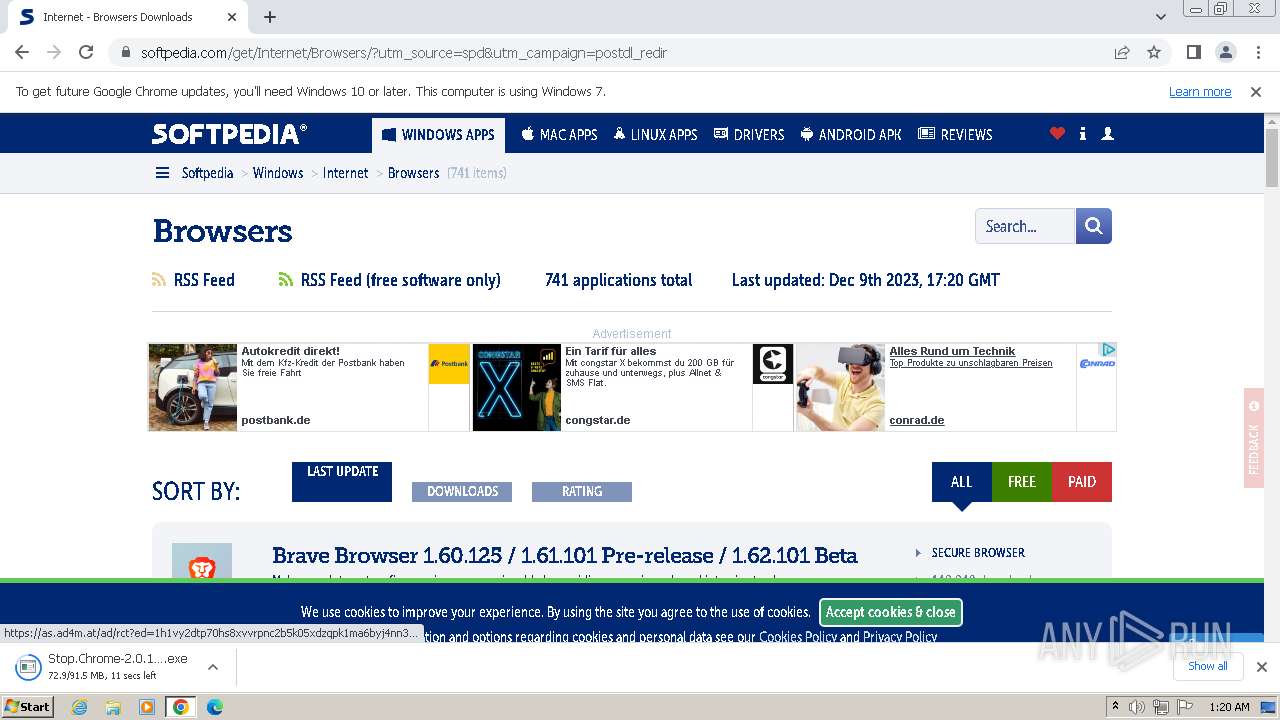The image size is (1280, 720).
Task: Go to the Softpedia logo homepage
Action: click(230, 133)
